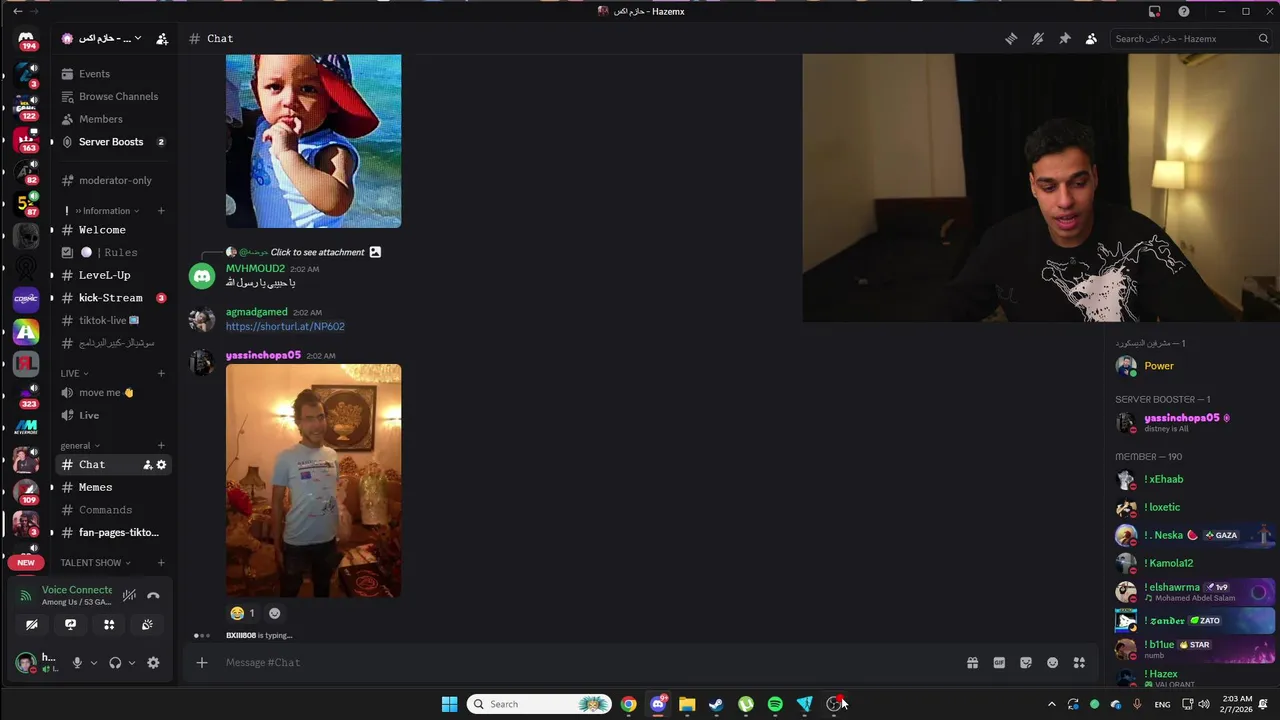
Task: Open the help icon in title bar
Action: point(1184,11)
